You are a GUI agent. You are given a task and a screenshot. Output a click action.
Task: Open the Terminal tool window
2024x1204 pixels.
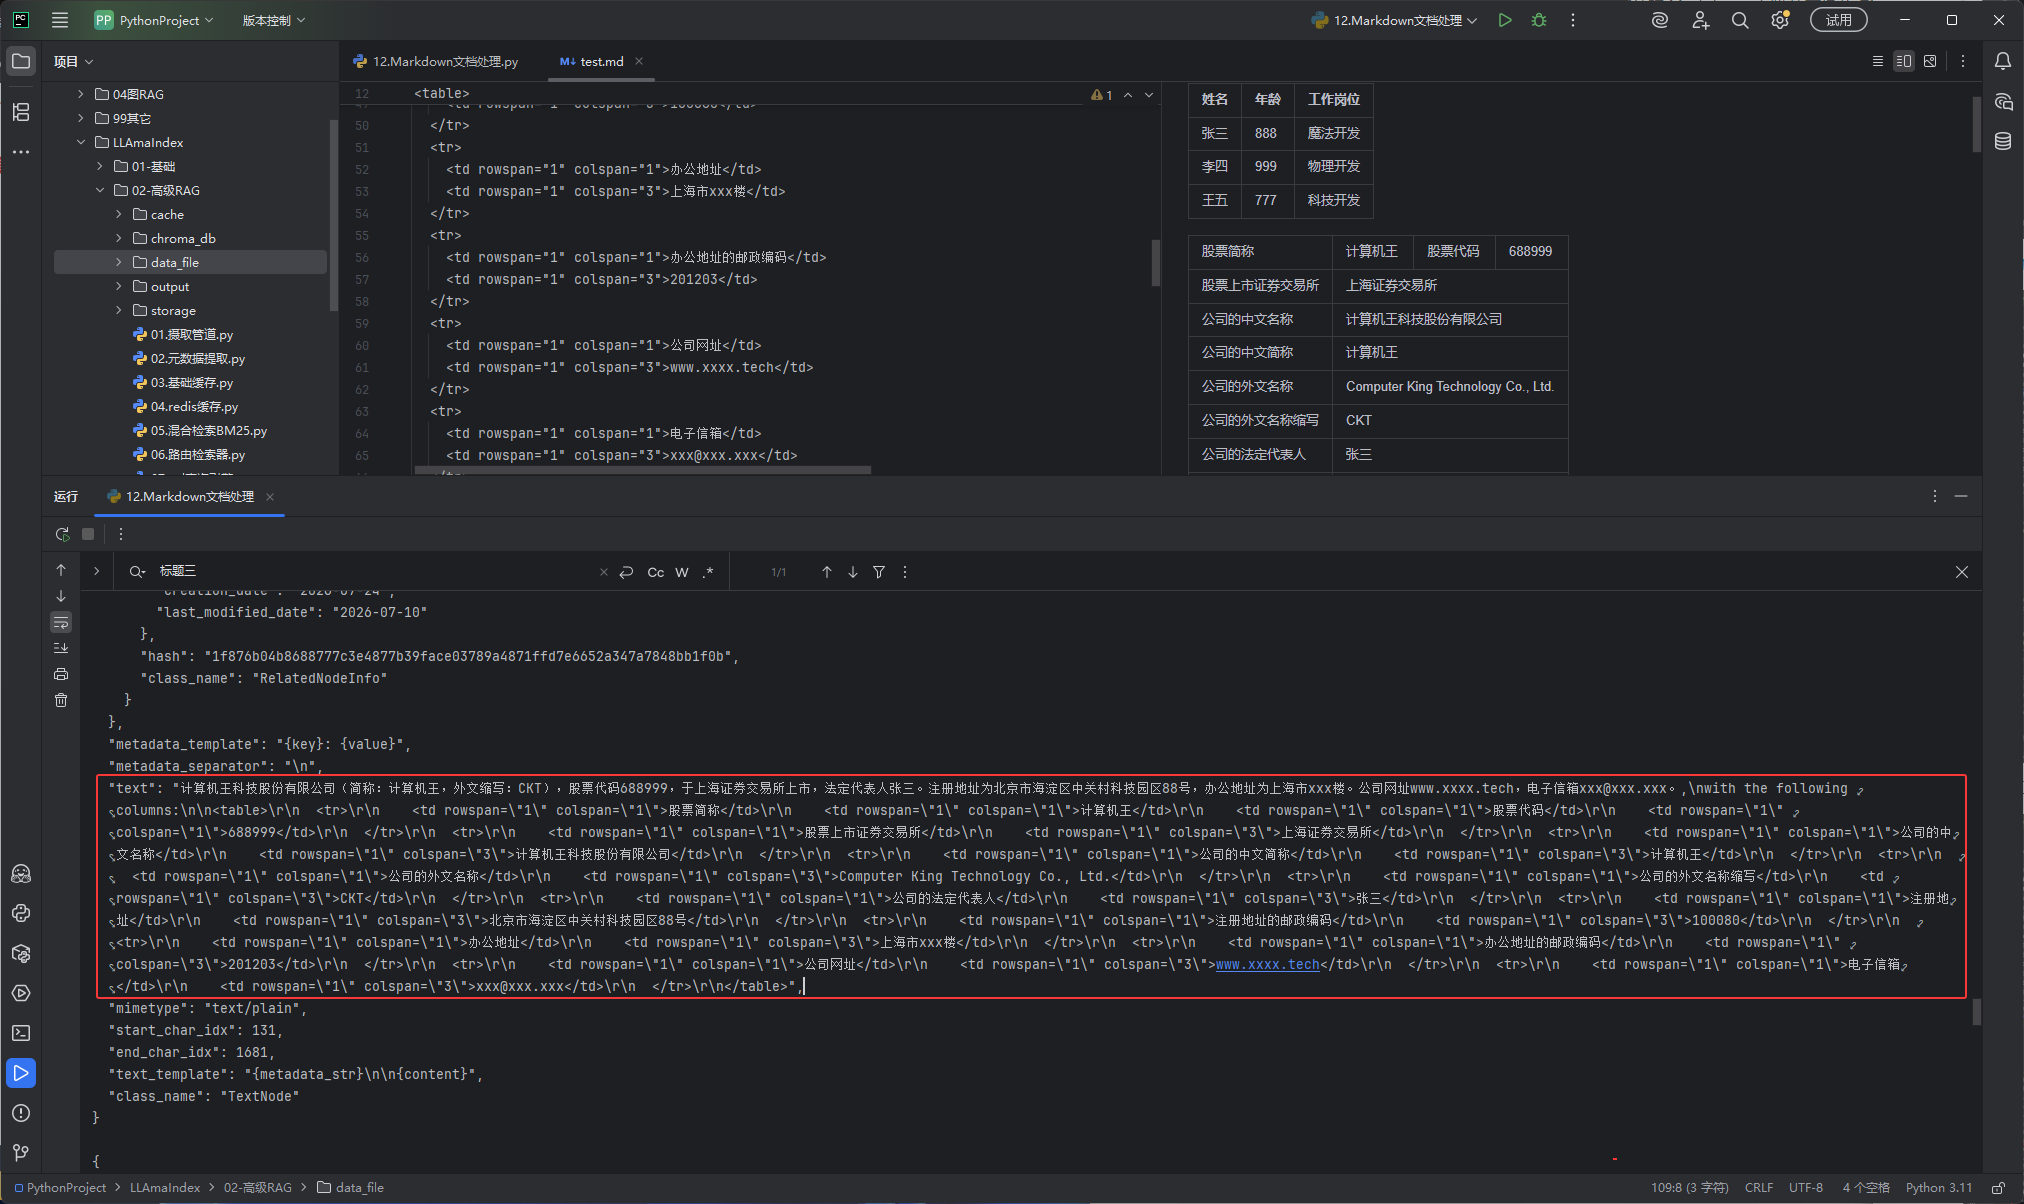coord(21,1033)
